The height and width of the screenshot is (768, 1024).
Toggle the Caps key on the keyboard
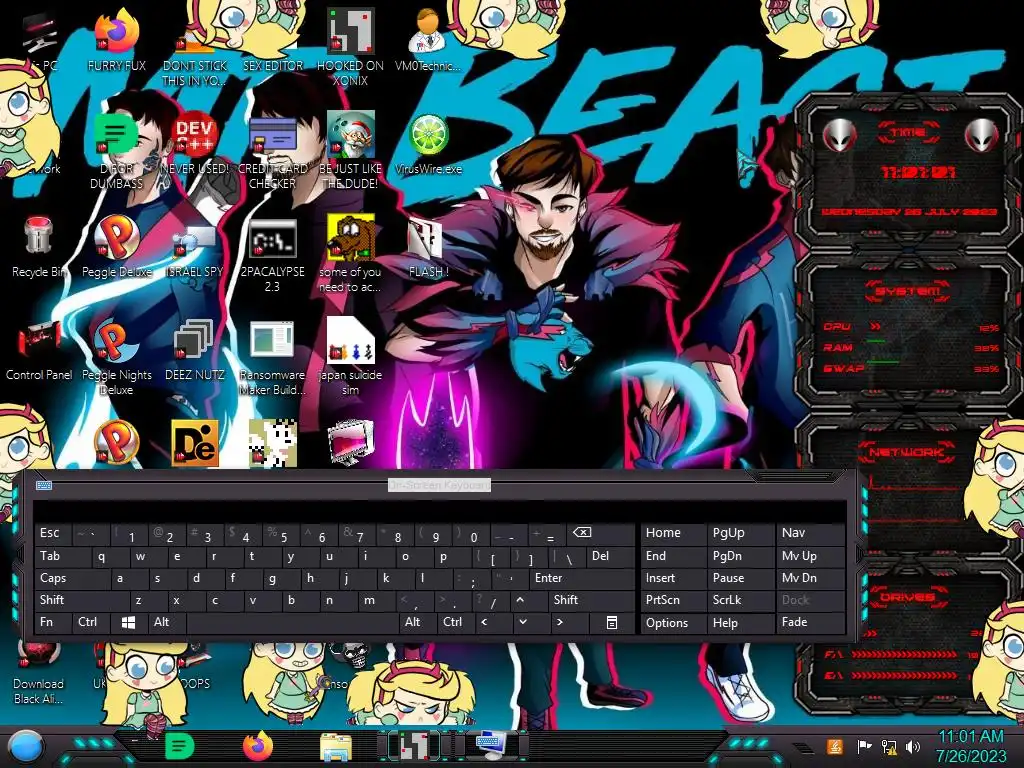tap(71, 578)
